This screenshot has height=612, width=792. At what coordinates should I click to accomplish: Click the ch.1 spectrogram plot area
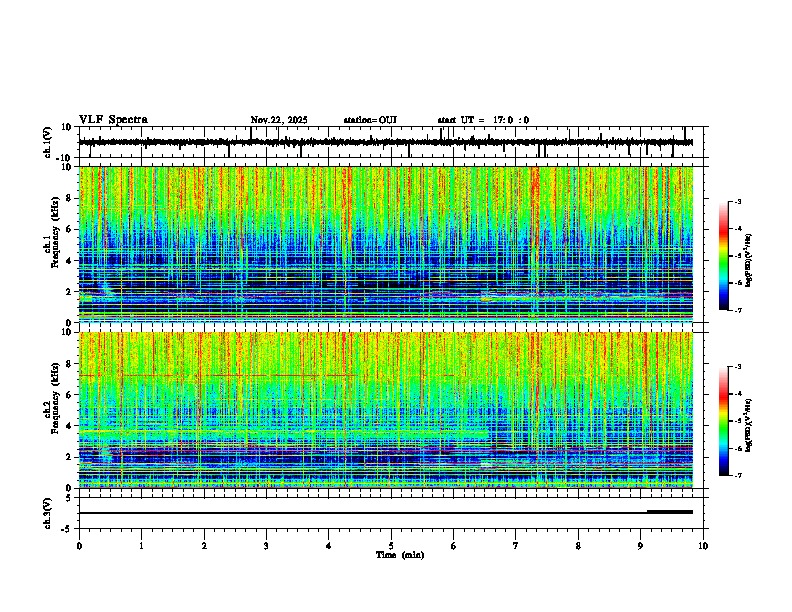[386, 244]
